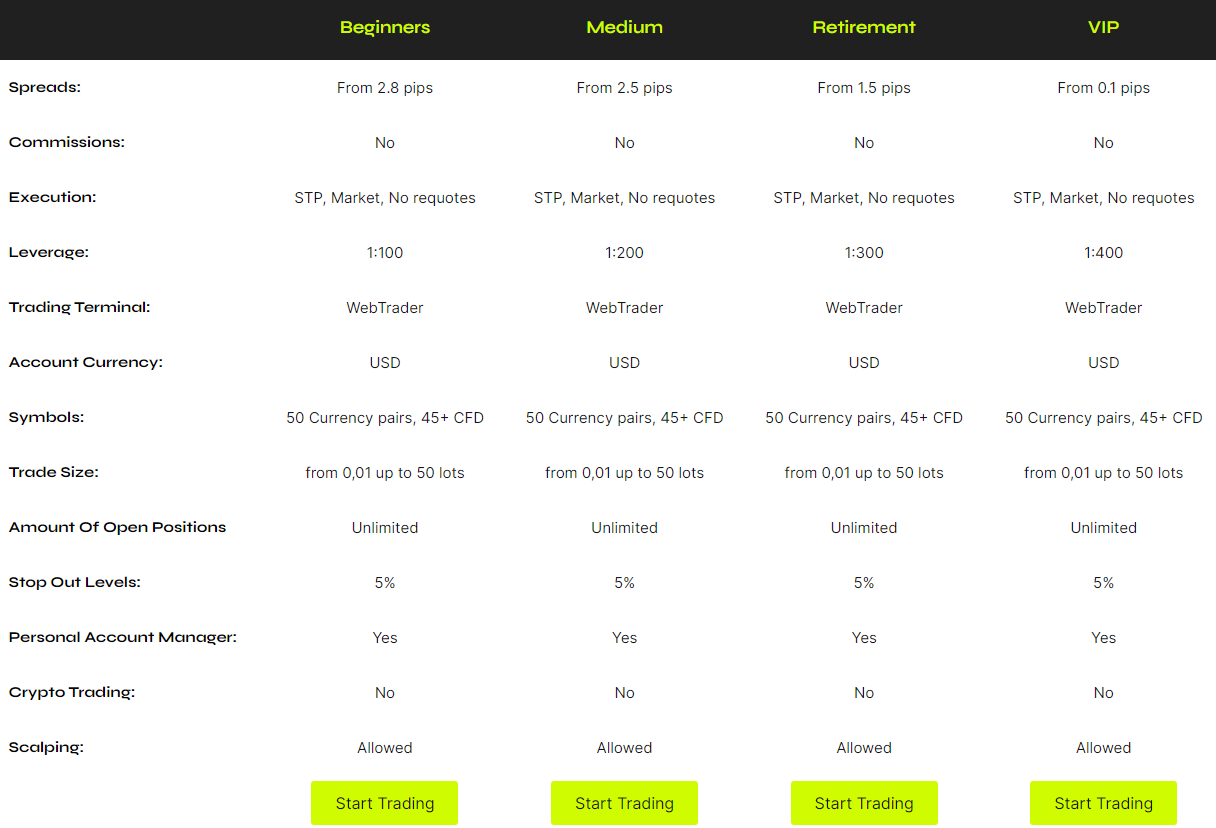Viewport: 1216px width, 828px height.
Task: Click the Beginners 1:100 leverage value
Action: [385, 253]
